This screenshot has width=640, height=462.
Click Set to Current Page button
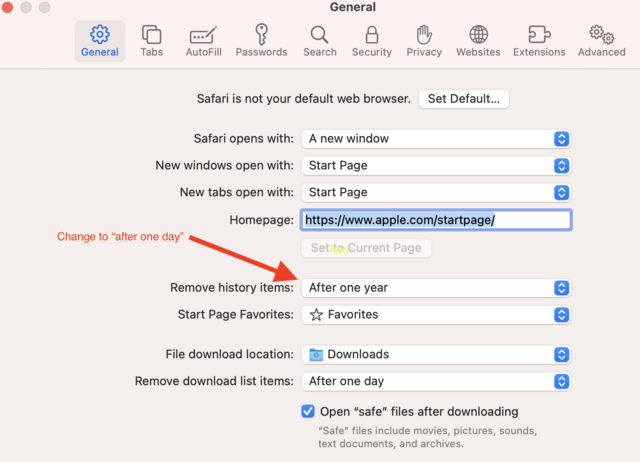pos(366,248)
